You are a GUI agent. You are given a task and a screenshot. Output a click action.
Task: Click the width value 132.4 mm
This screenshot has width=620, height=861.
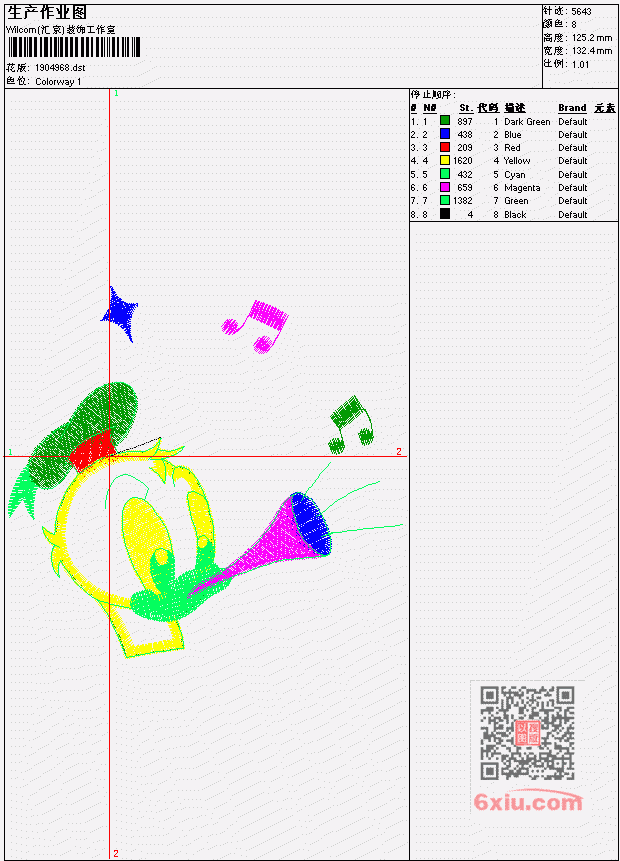coord(592,51)
